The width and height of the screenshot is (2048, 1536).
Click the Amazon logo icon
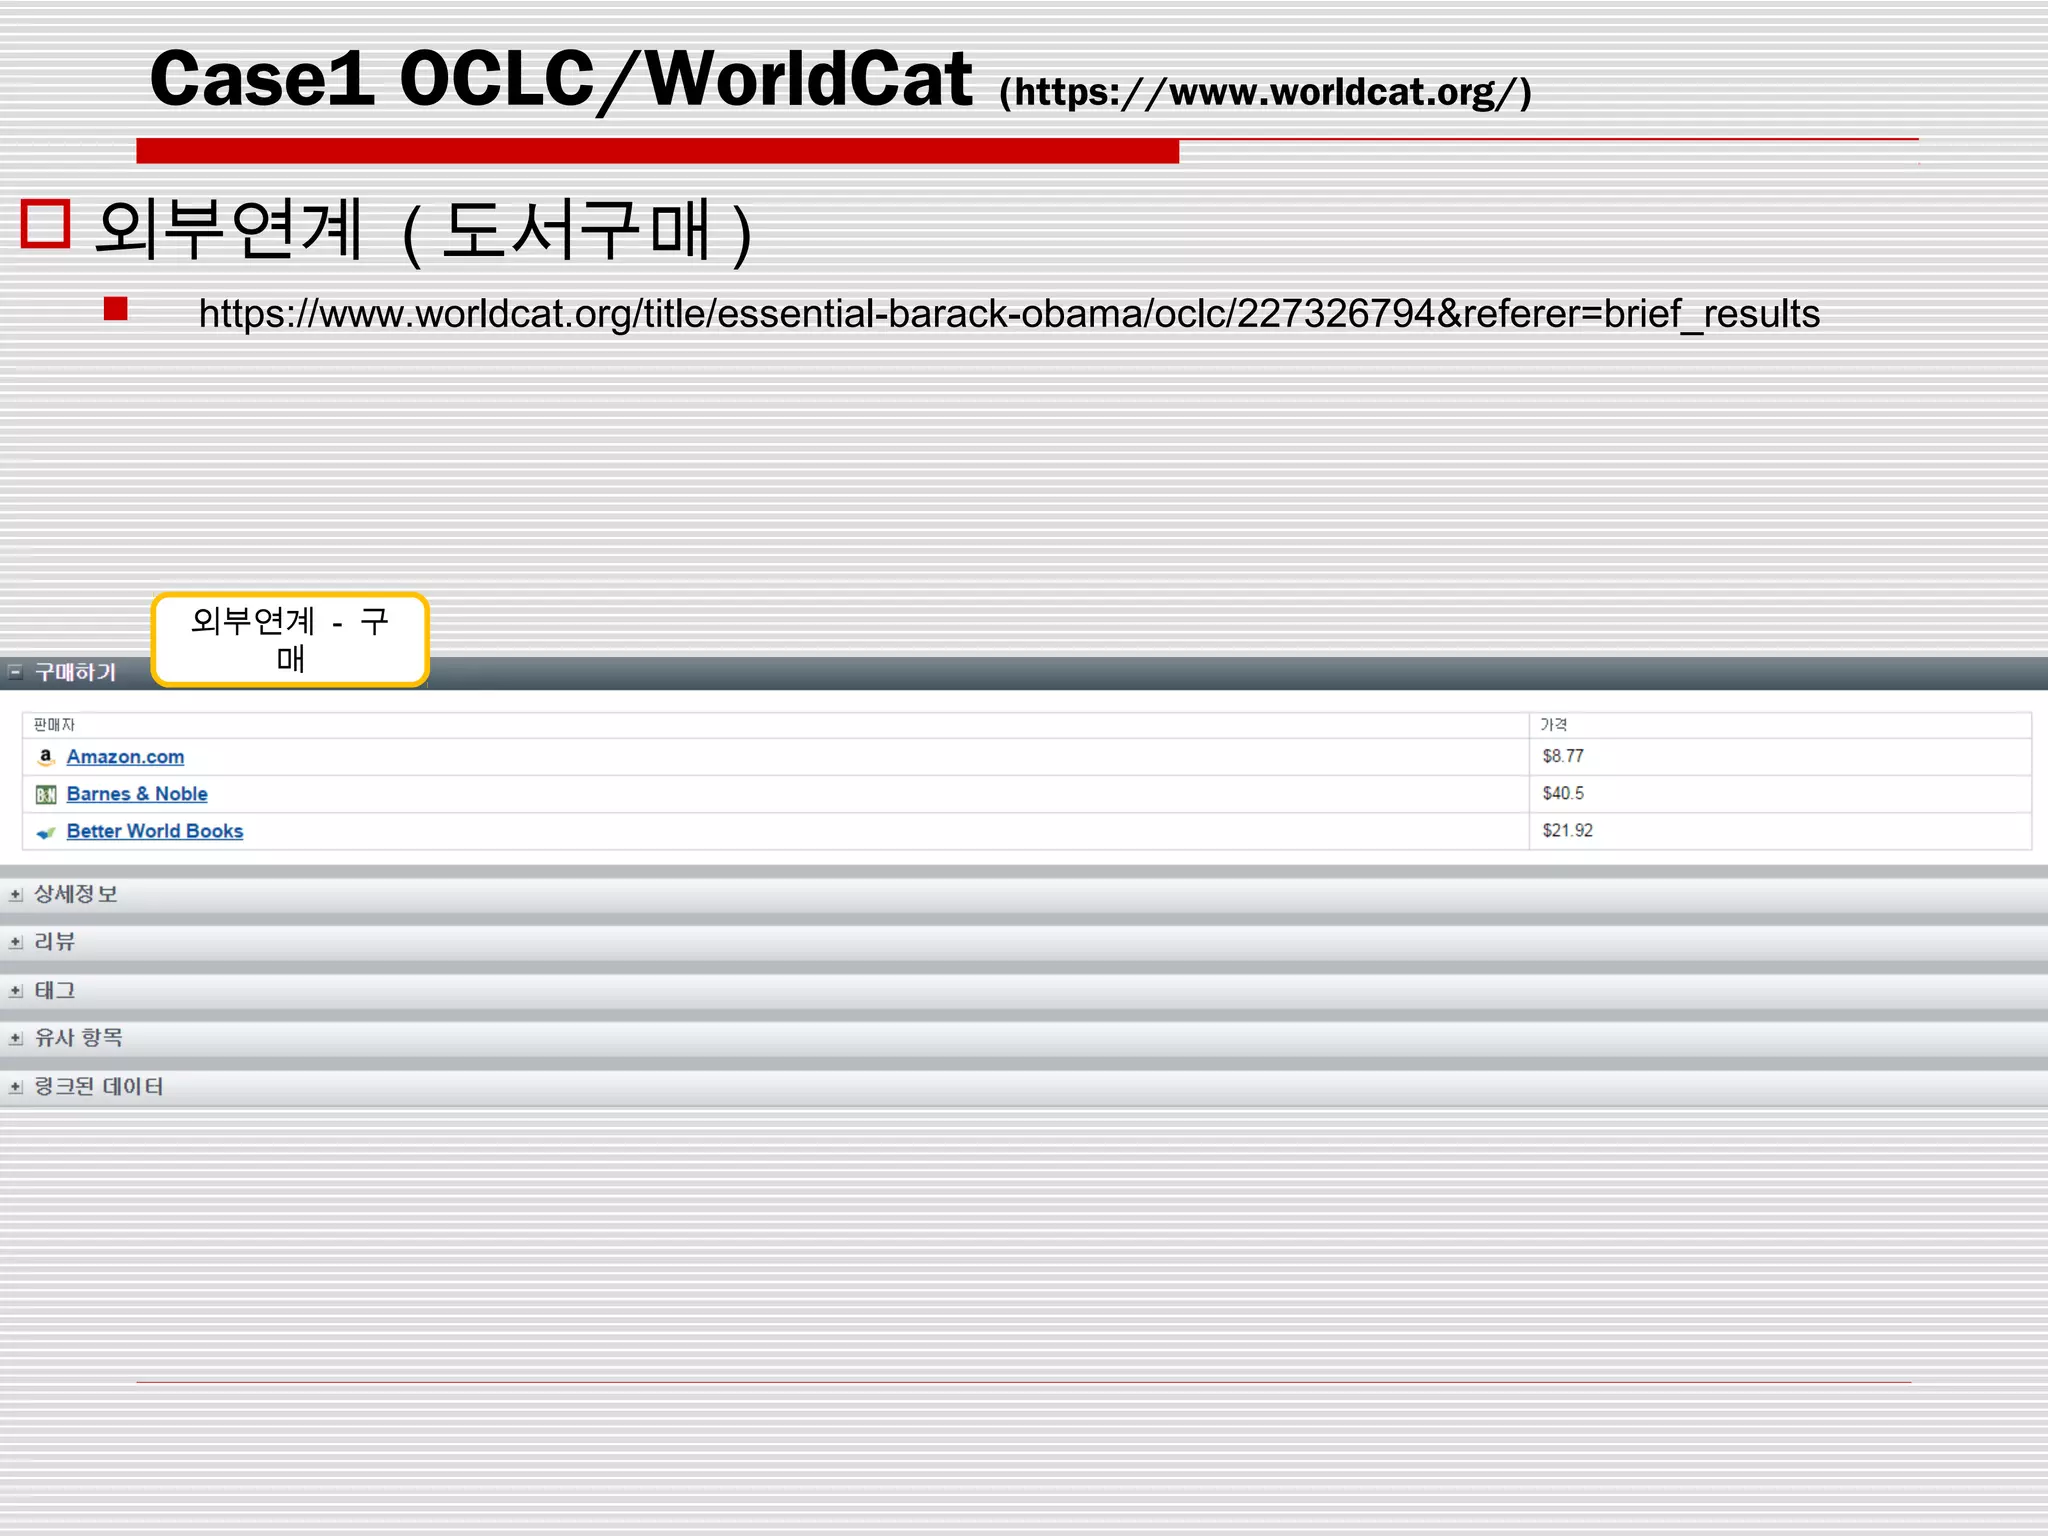[45, 757]
